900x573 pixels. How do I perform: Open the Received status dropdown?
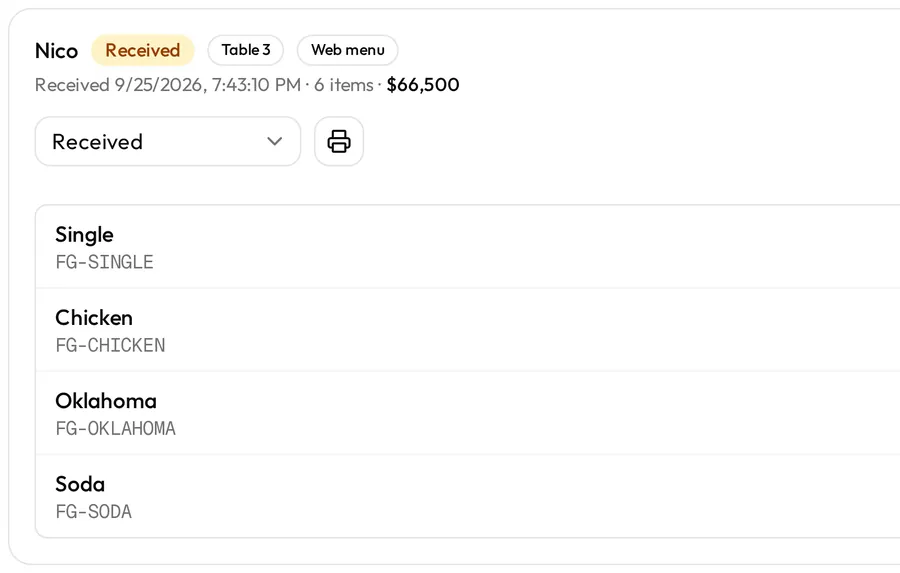pos(168,141)
